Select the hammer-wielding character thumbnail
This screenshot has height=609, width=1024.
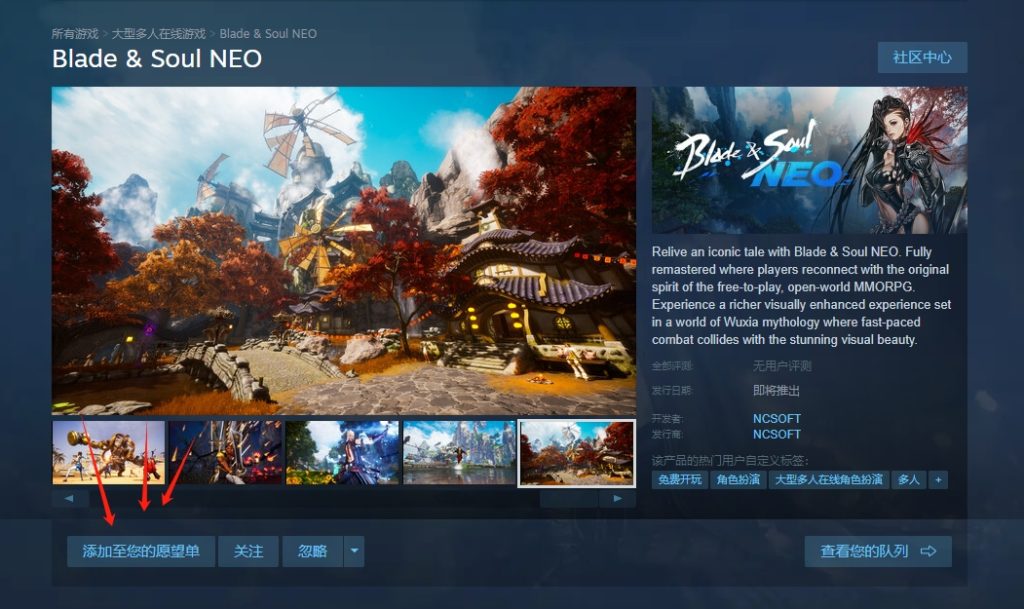108,452
